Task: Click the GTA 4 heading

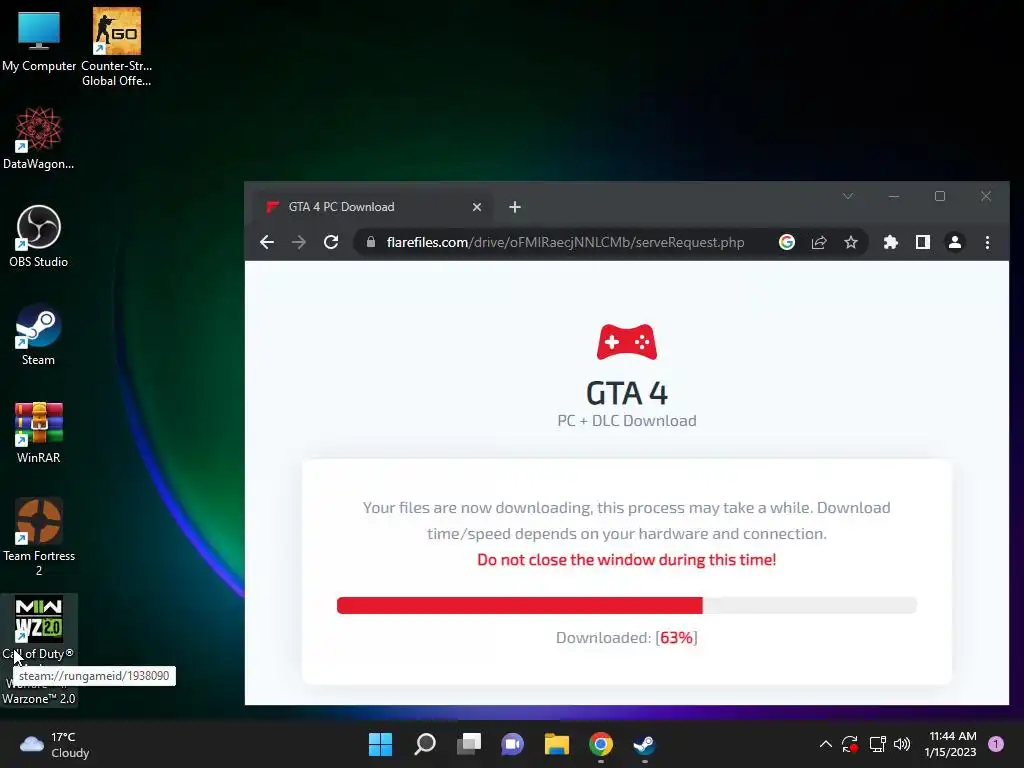Action: 627,393
